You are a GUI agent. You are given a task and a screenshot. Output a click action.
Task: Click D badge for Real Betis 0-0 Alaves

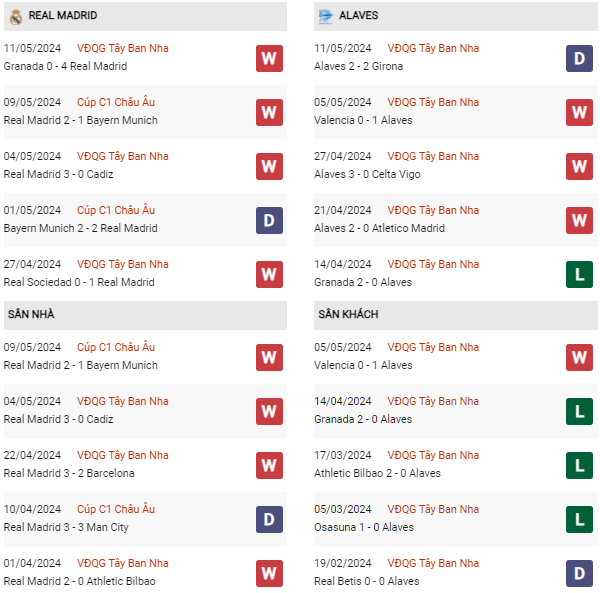(579, 573)
